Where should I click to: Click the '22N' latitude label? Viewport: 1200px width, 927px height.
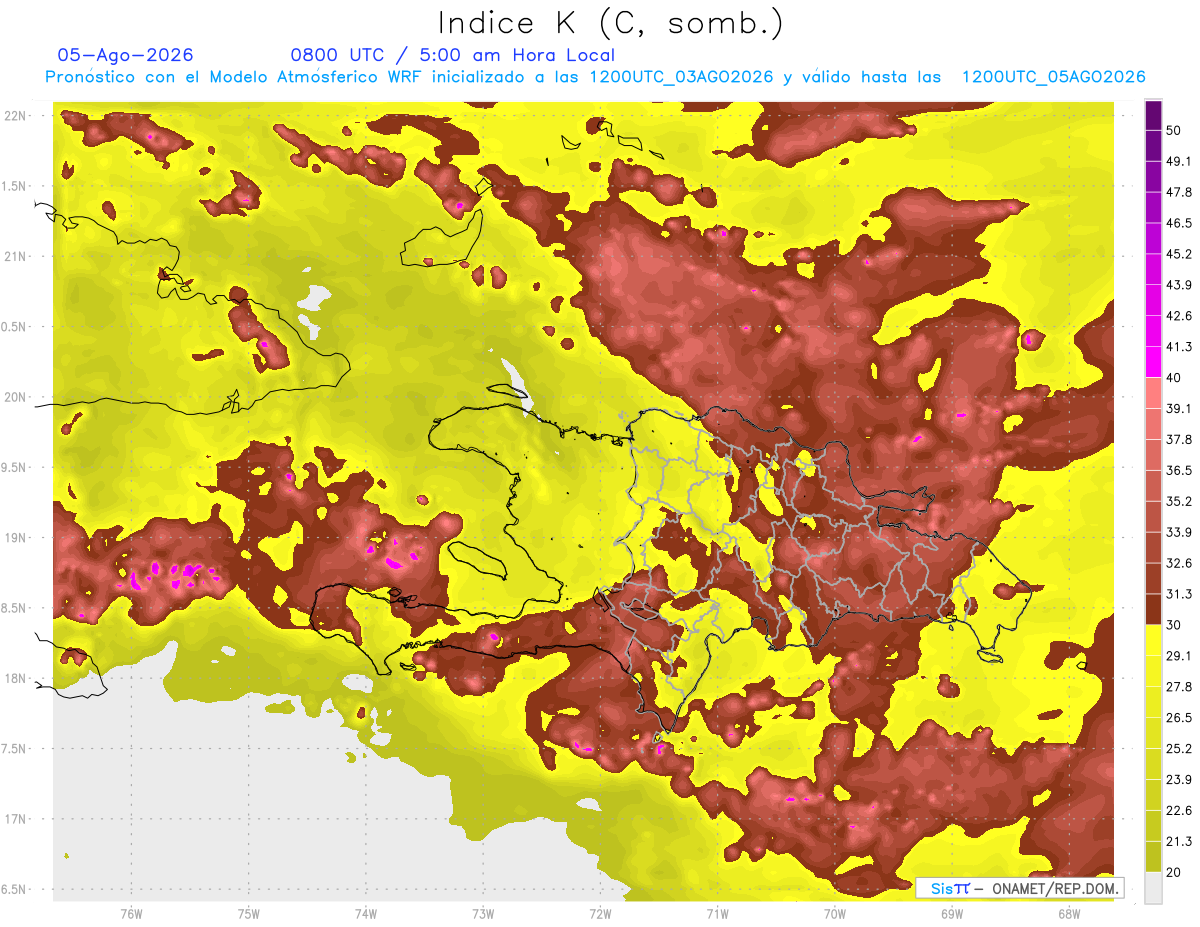[x=15, y=115]
